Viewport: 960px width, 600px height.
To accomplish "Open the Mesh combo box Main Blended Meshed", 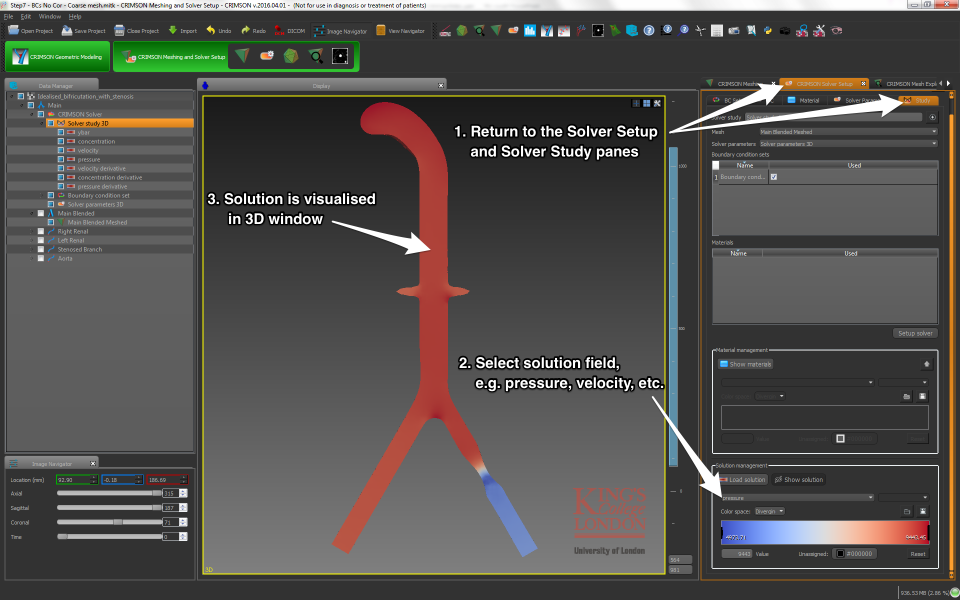I will [x=846, y=131].
